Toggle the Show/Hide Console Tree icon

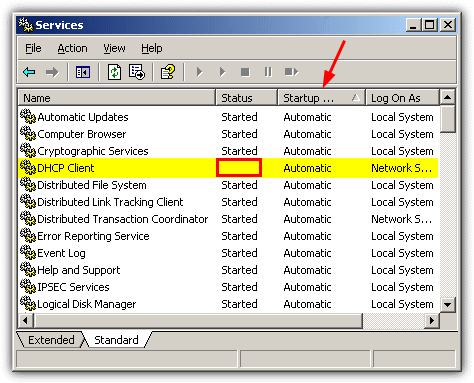[83, 72]
